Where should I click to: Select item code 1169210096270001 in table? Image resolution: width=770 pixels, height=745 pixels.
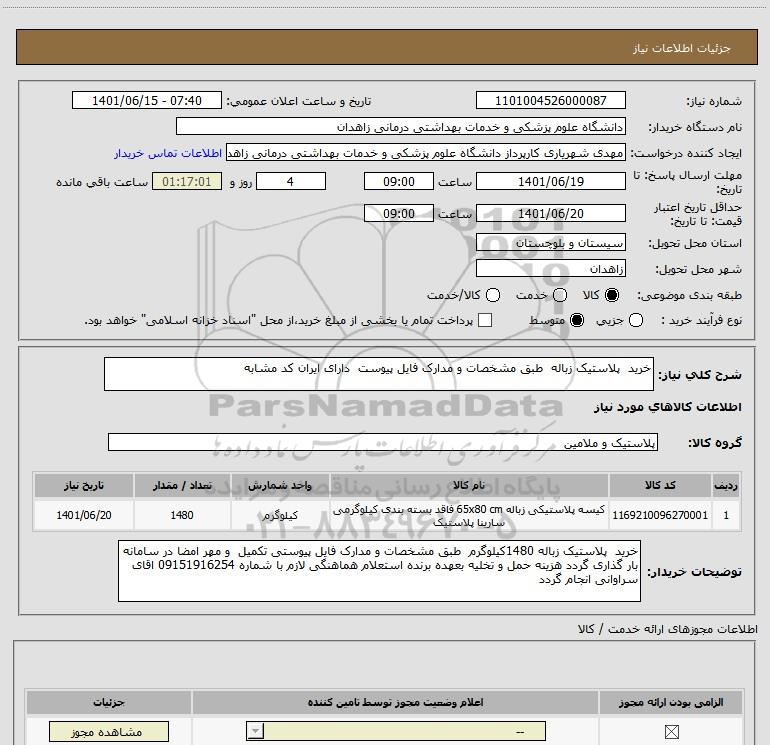663,516
